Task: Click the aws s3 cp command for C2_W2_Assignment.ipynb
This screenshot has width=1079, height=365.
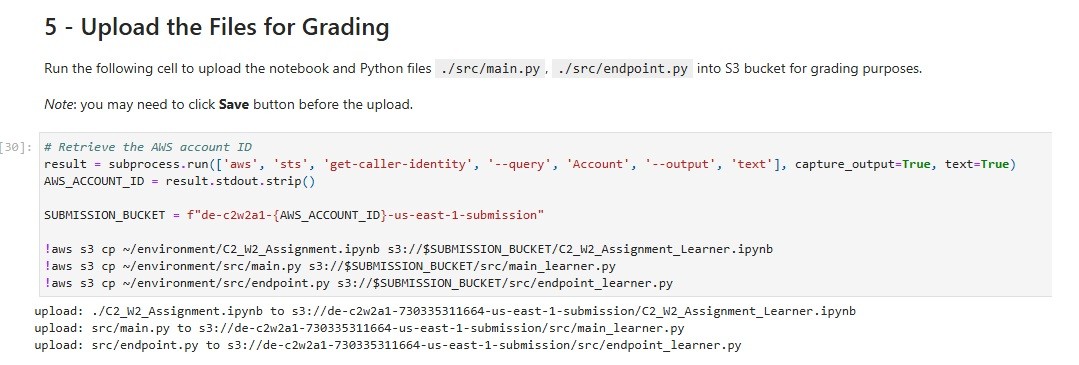Action: coord(408,249)
